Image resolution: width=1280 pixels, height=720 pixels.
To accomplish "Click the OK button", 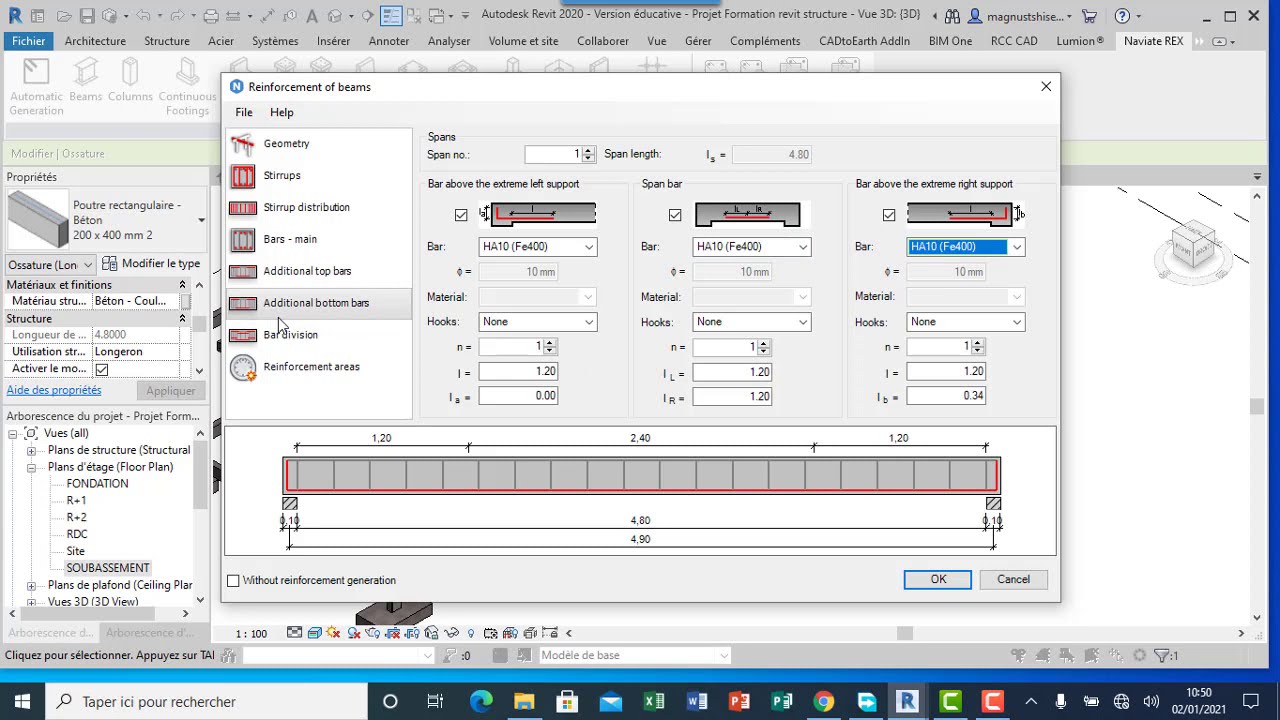I will [x=938, y=580].
